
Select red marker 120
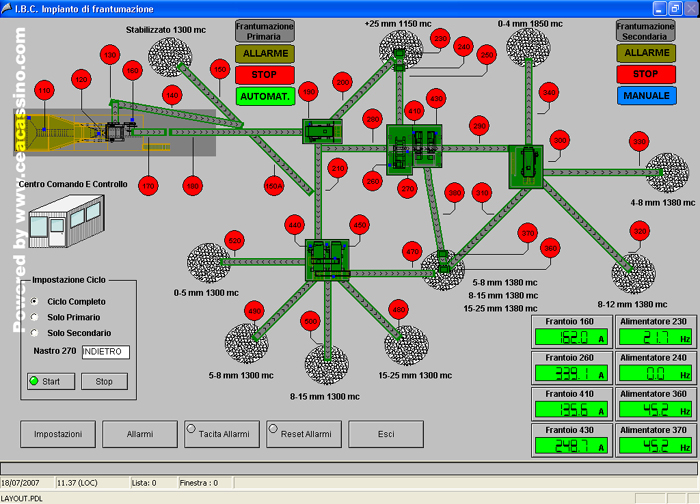tap(81, 79)
